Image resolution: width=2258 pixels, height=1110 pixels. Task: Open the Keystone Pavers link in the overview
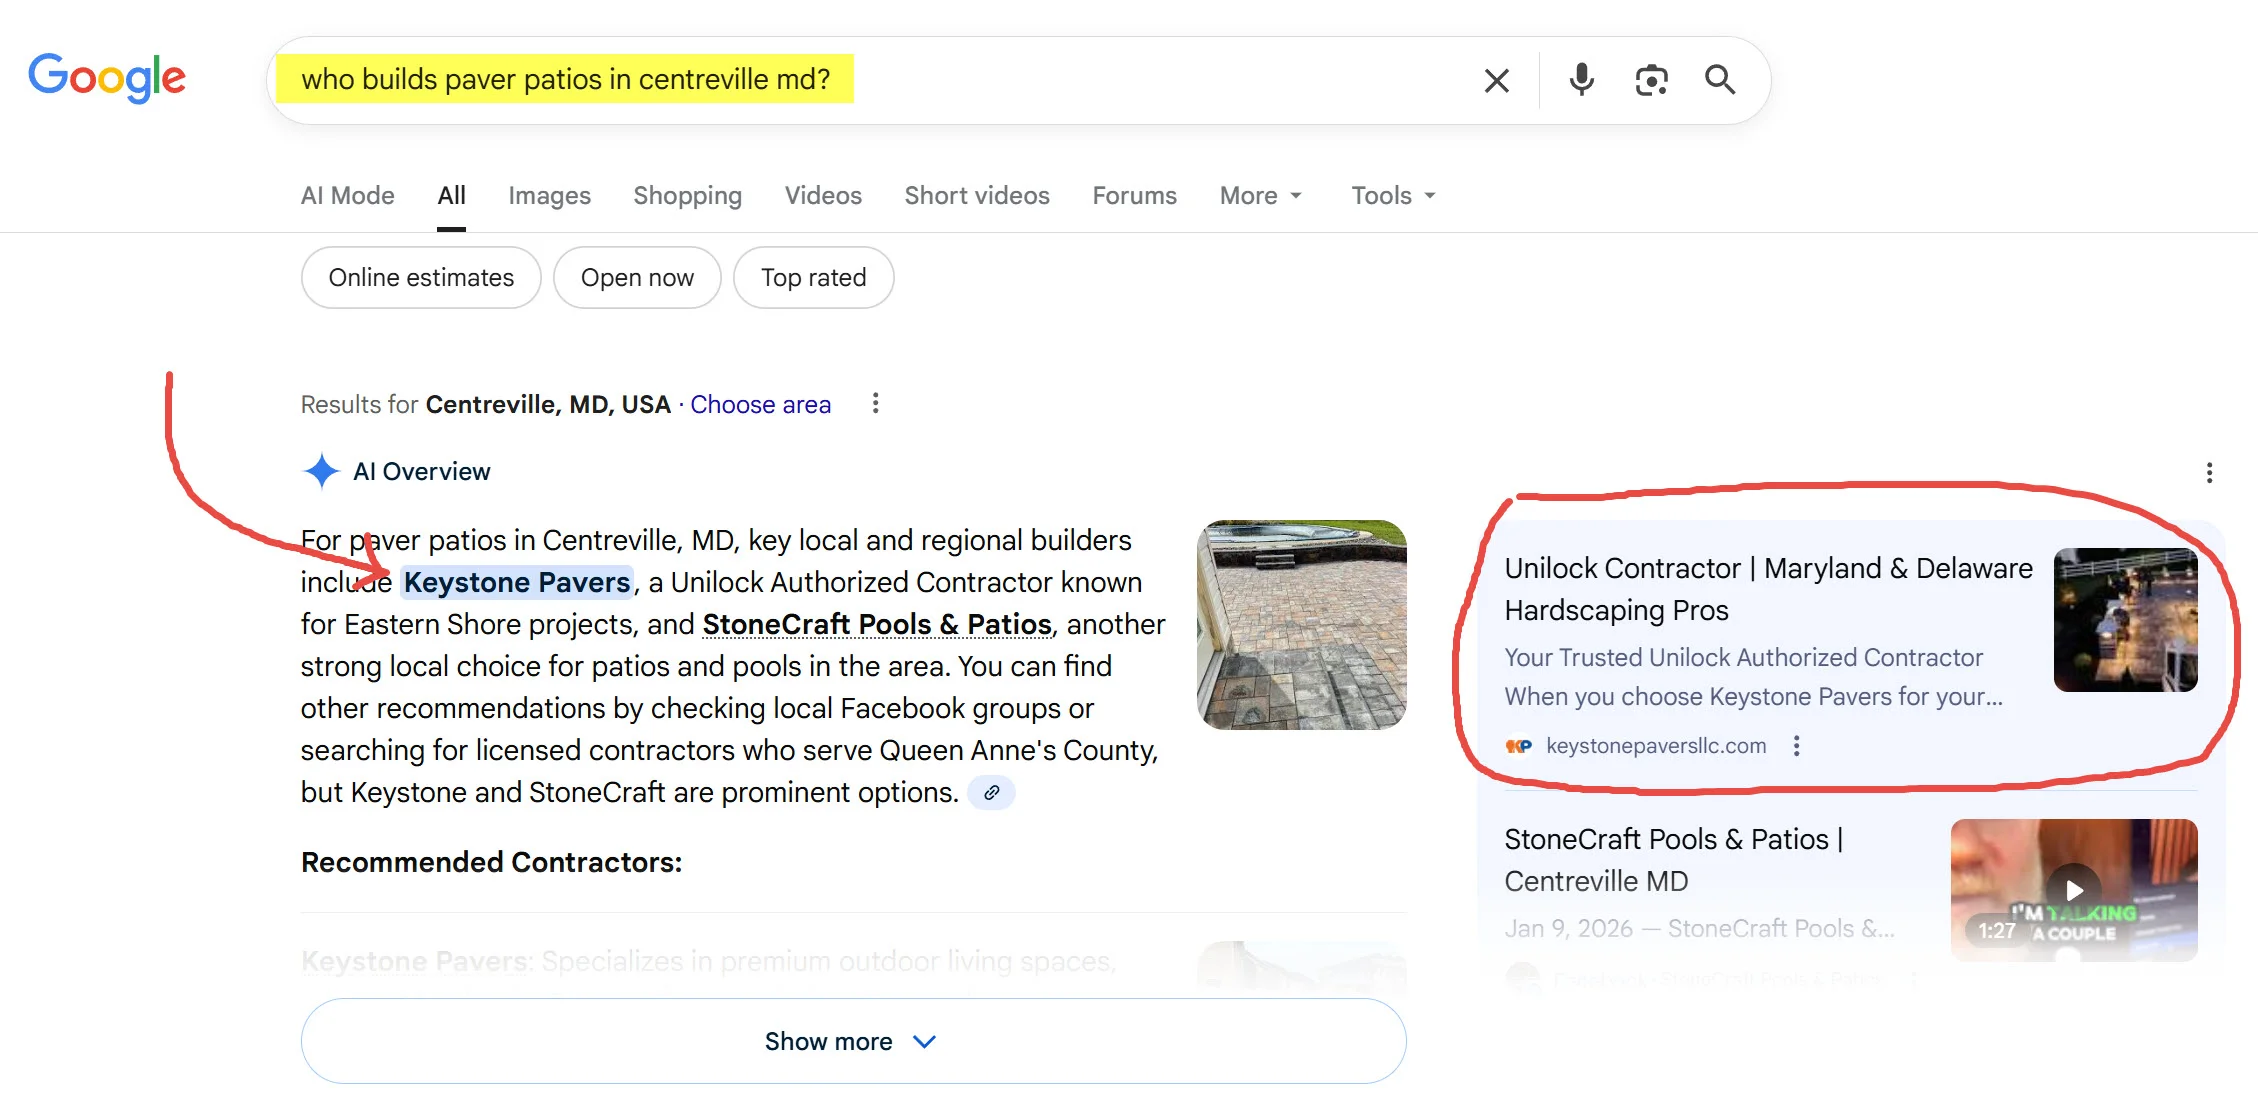click(517, 582)
